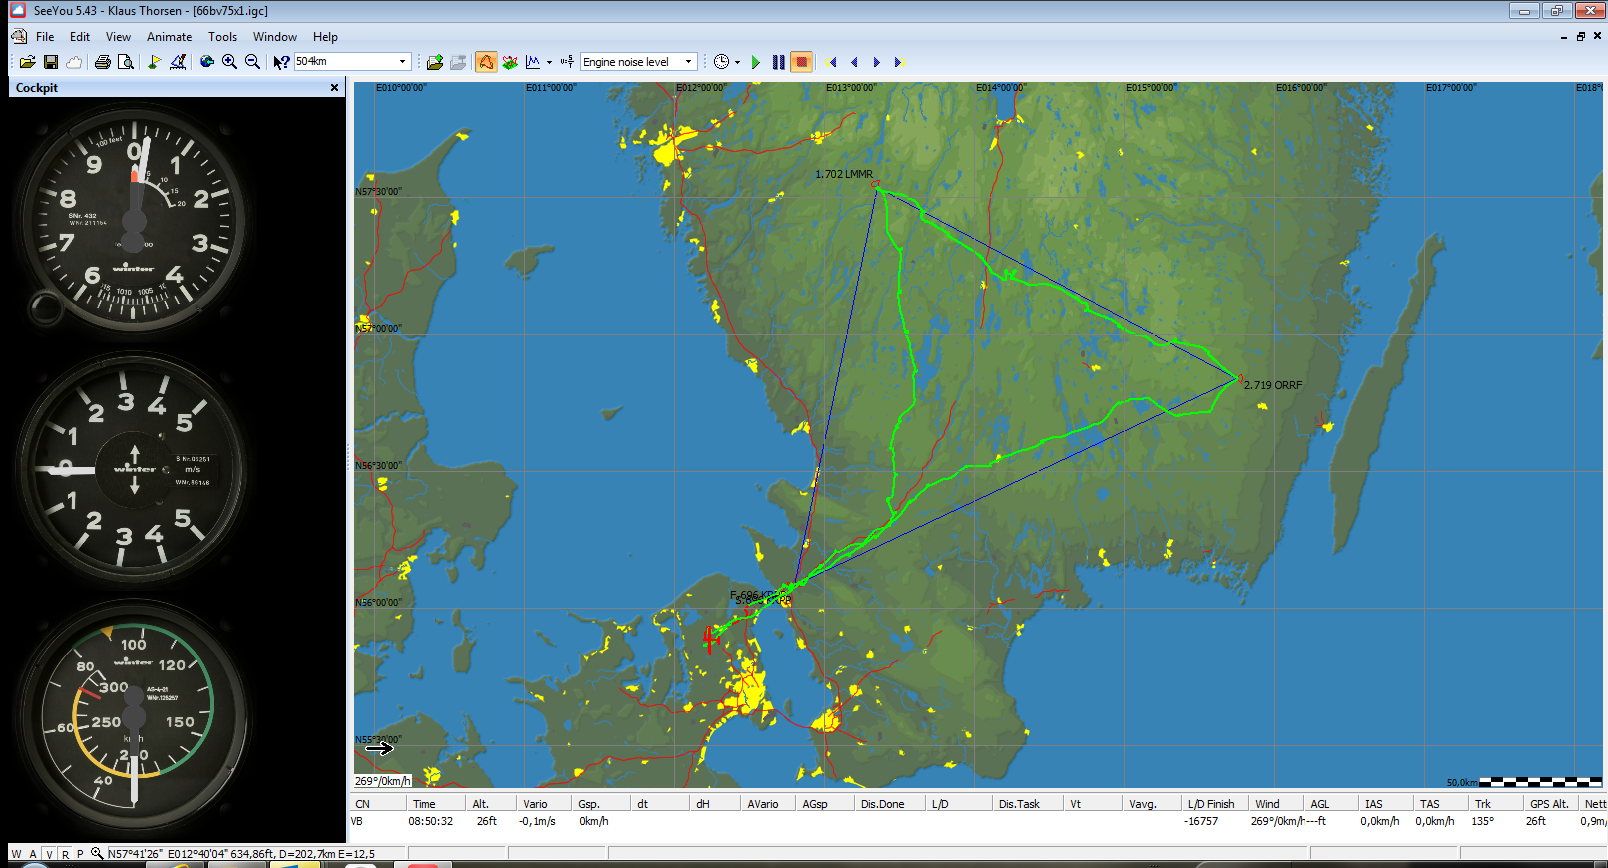Screen dimensions: 1608x868
Task: Jump to flight end with last arrow
Action: point(899,62)
